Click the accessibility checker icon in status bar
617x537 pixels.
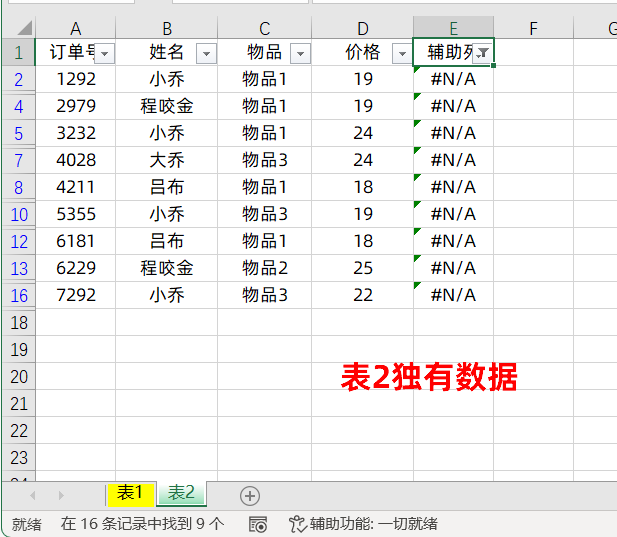(x=297, y=524)
